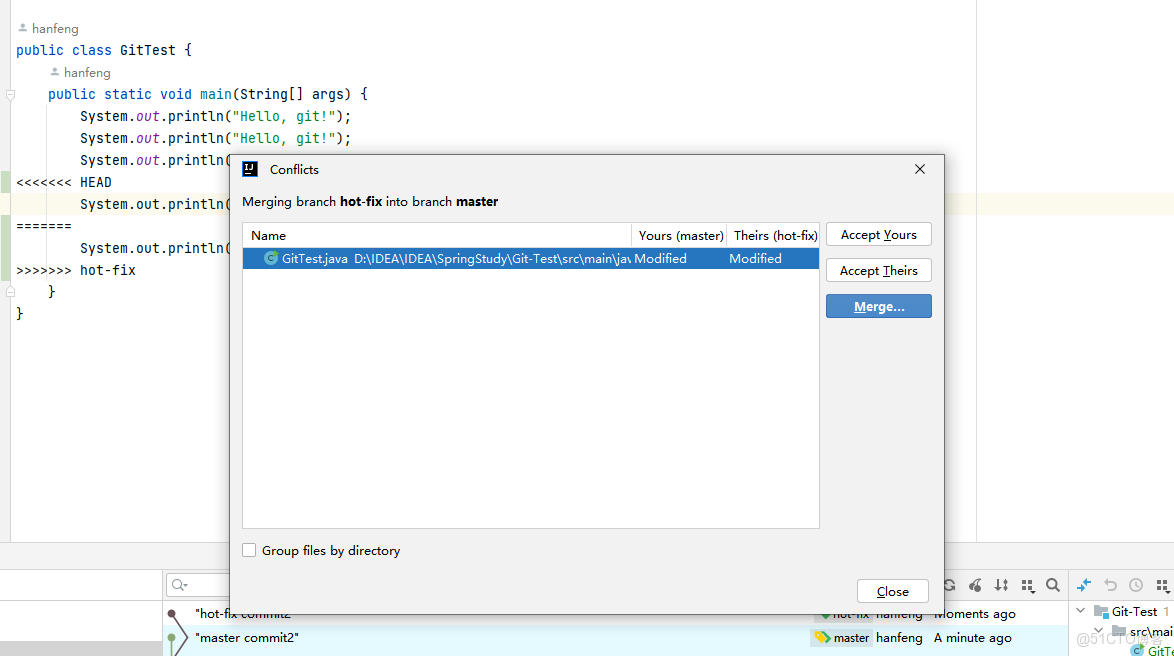Viewport: 1174px width, 656px height.
Task: Click the revert undo arrow icon
Action: pos(1110,585)
